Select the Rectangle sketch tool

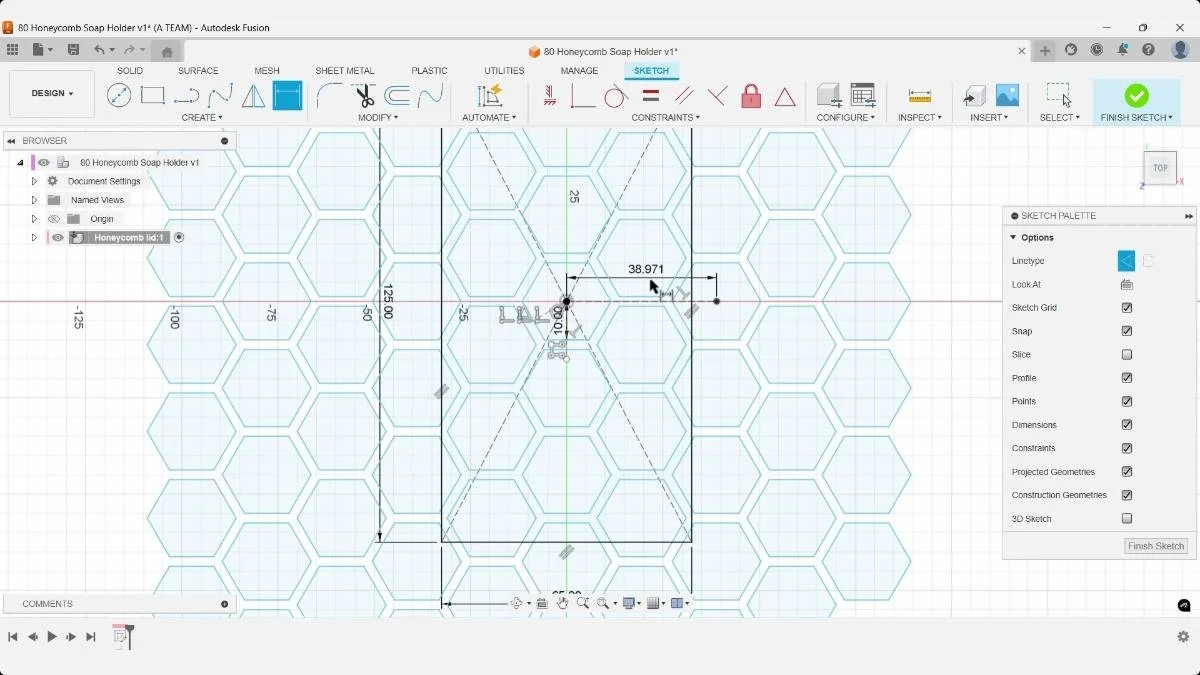(x=152, y=96)
